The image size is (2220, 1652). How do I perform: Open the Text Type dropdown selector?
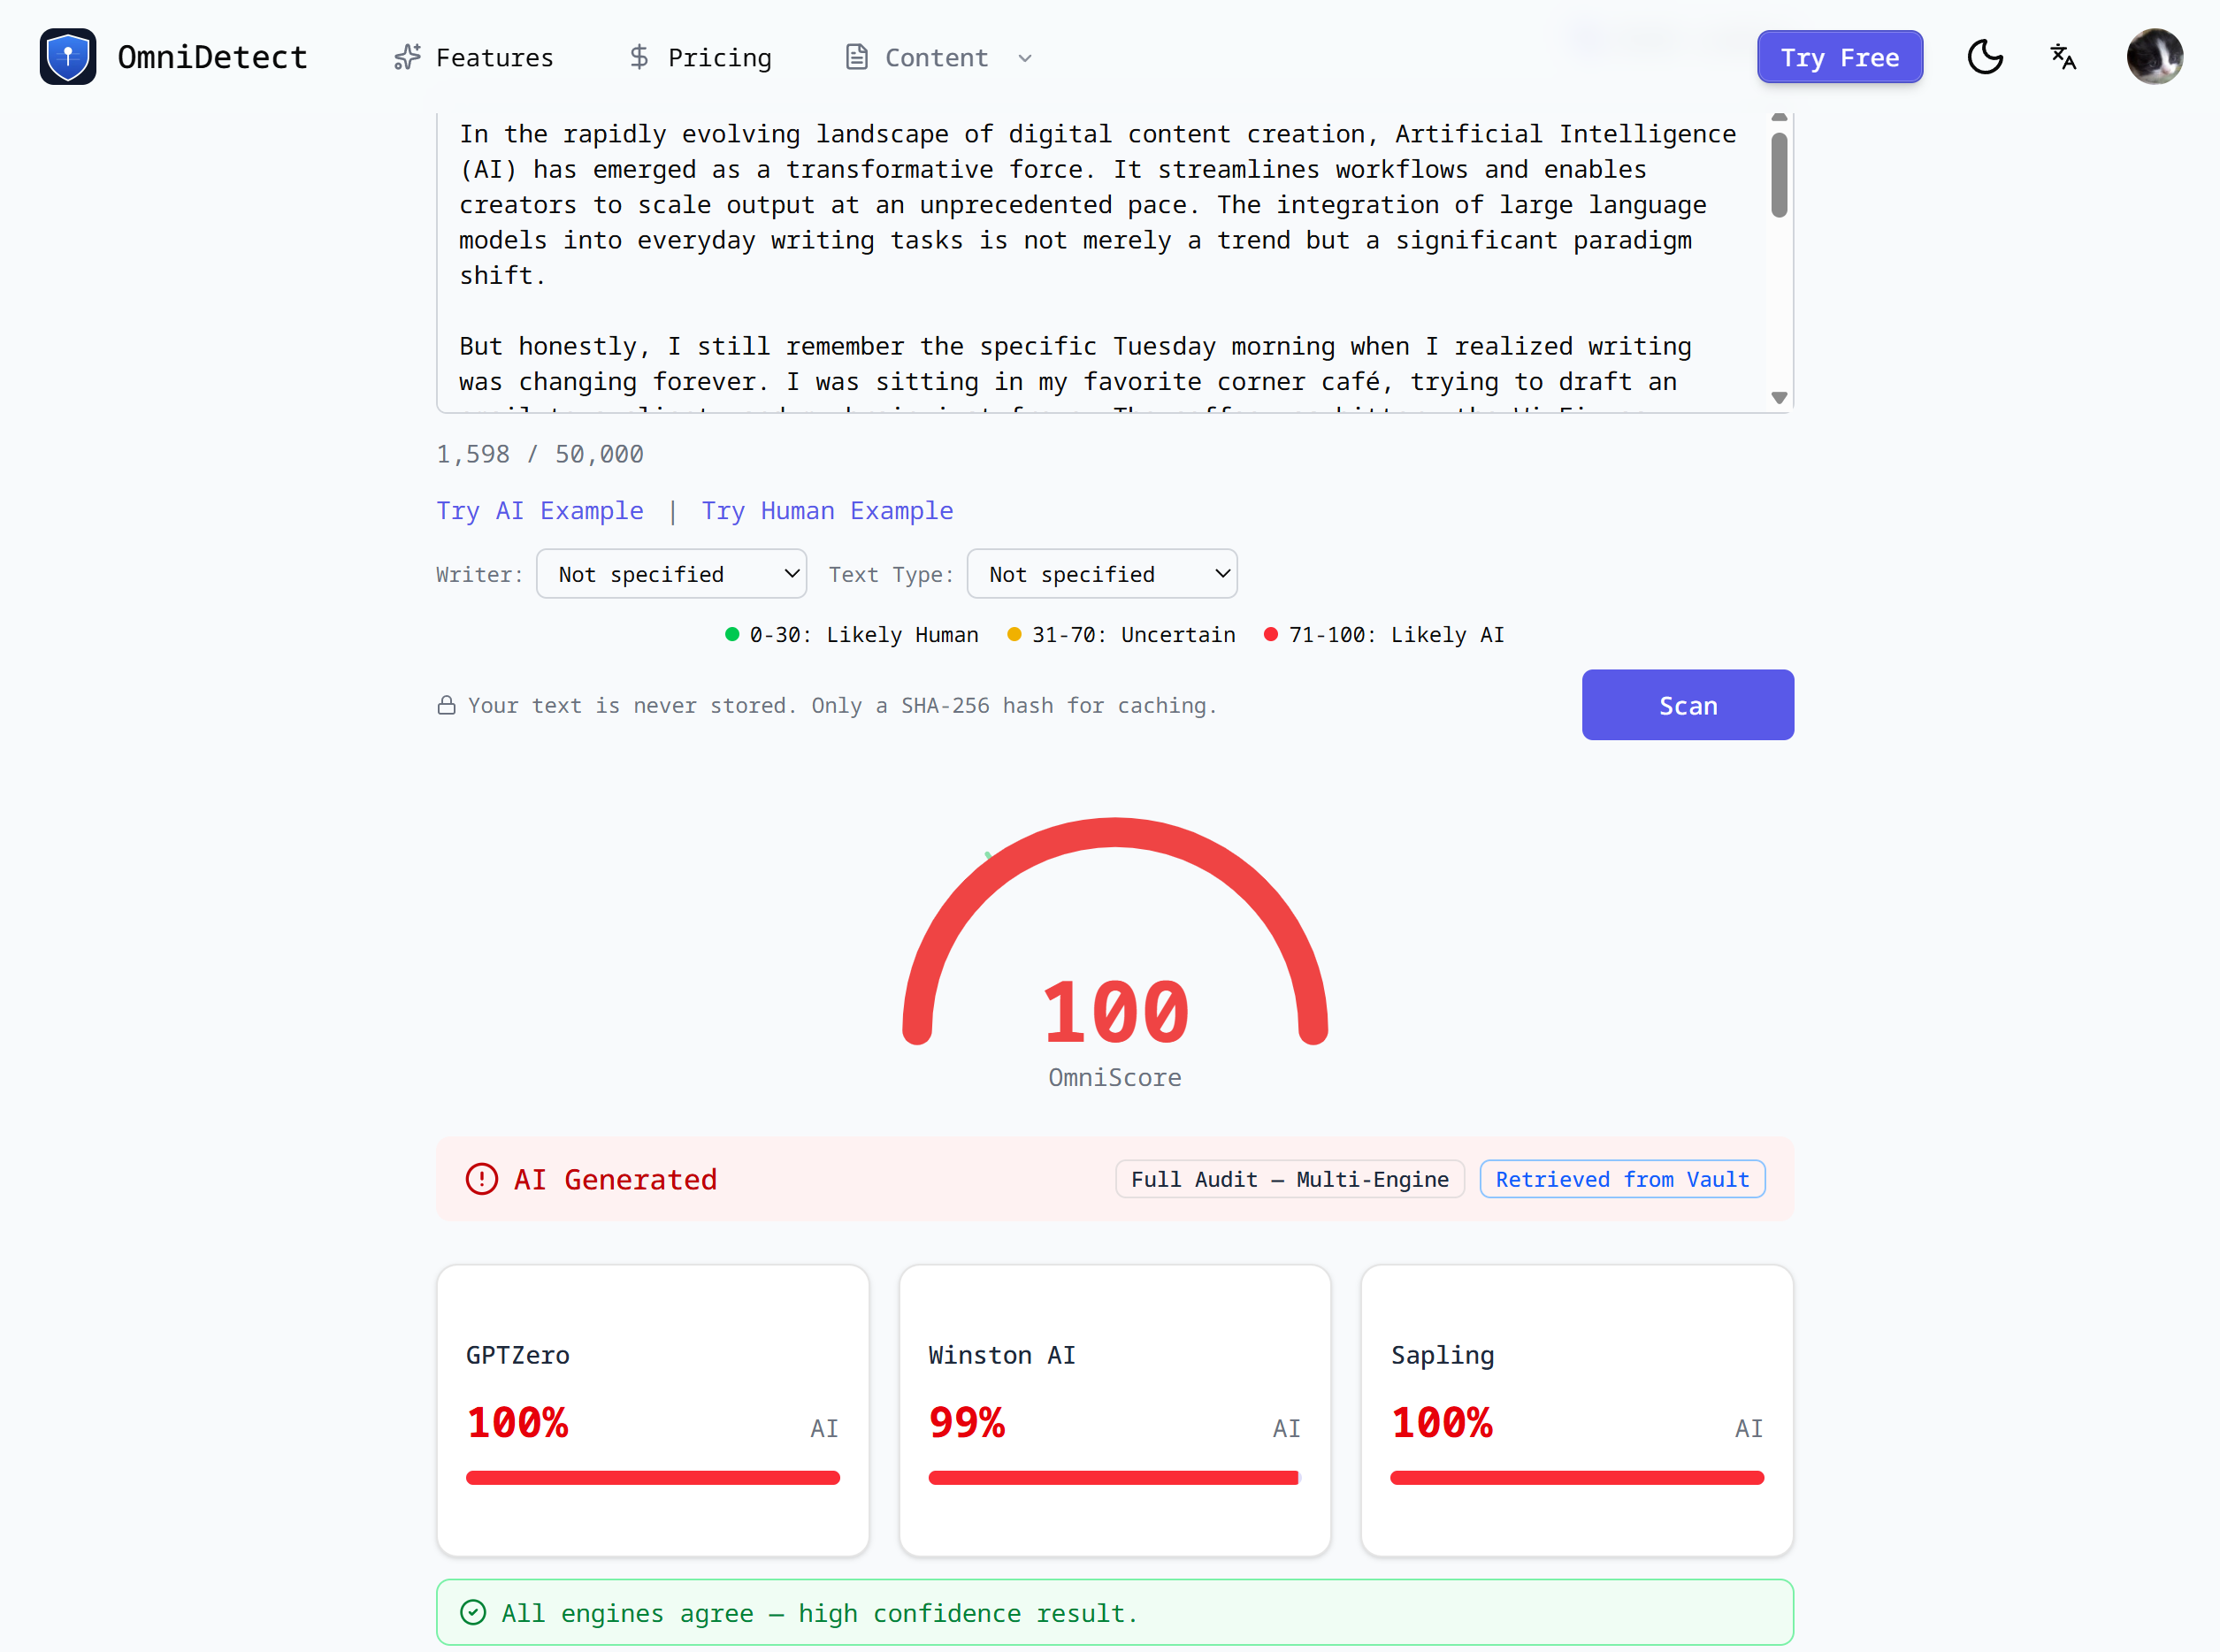[1101, 574]
